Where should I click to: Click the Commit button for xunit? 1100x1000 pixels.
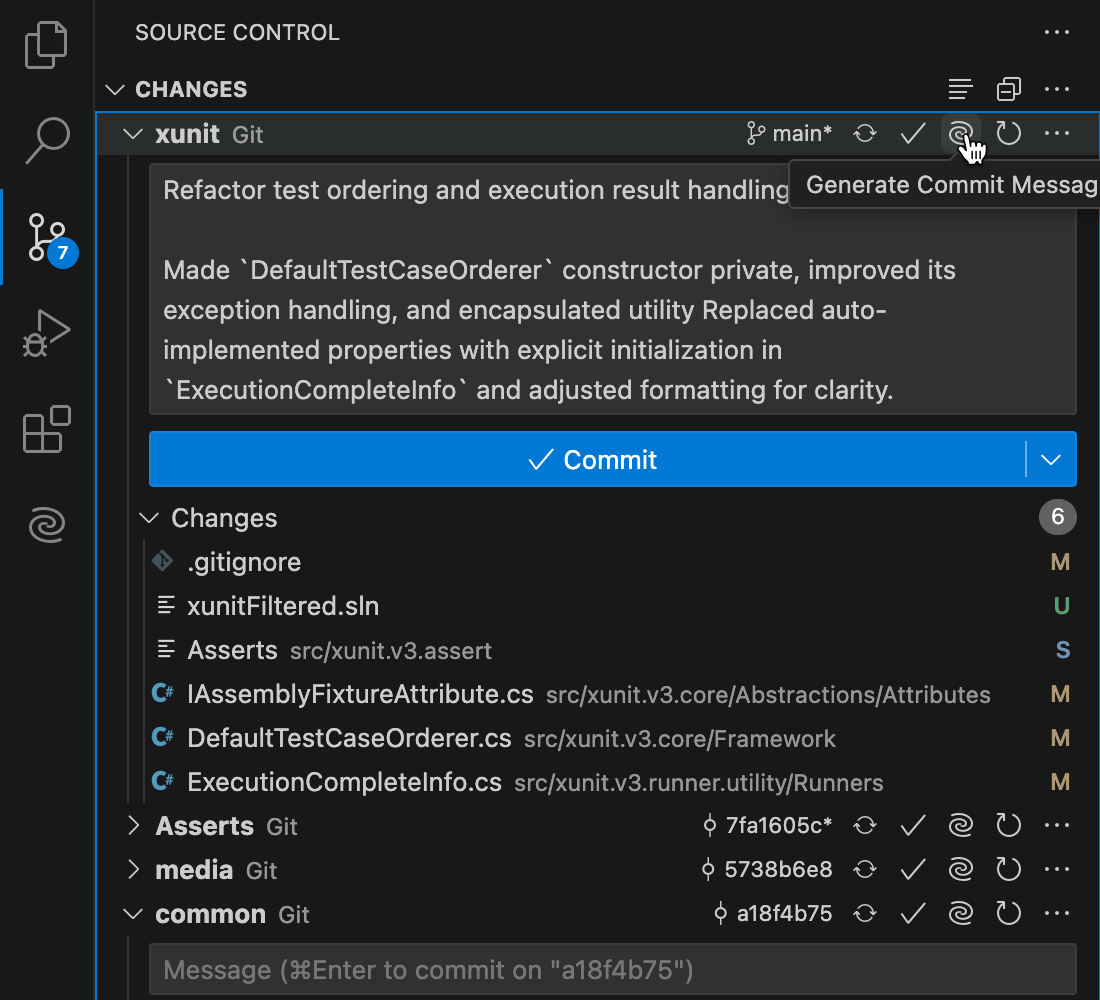(591, 459)
